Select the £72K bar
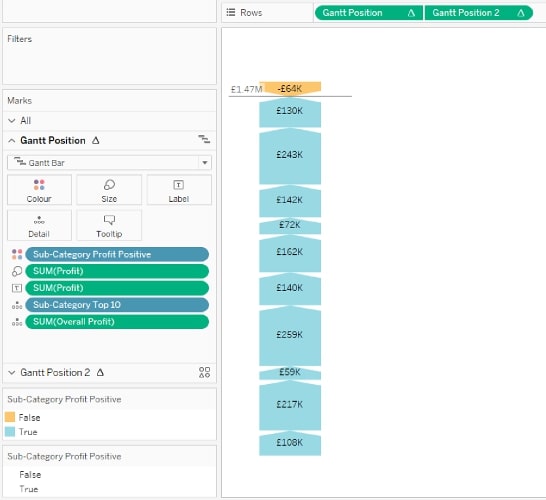This screenshot has width=546, height=500. tap(290, 226)
